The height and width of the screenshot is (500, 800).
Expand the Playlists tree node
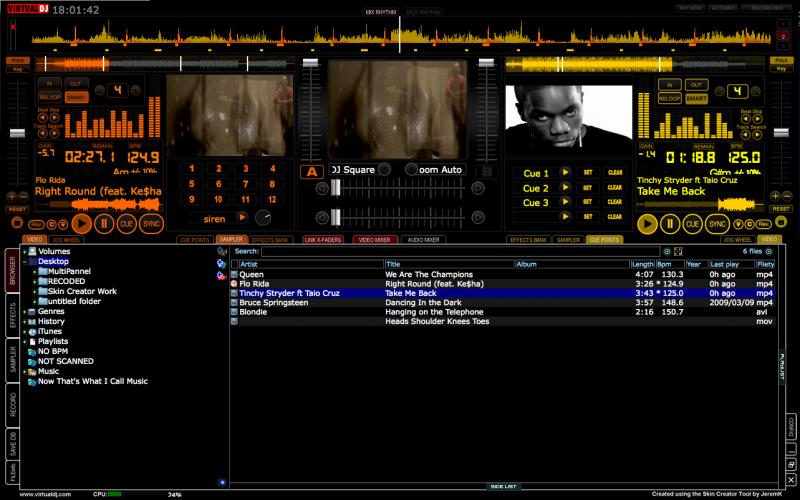point(24,342)
